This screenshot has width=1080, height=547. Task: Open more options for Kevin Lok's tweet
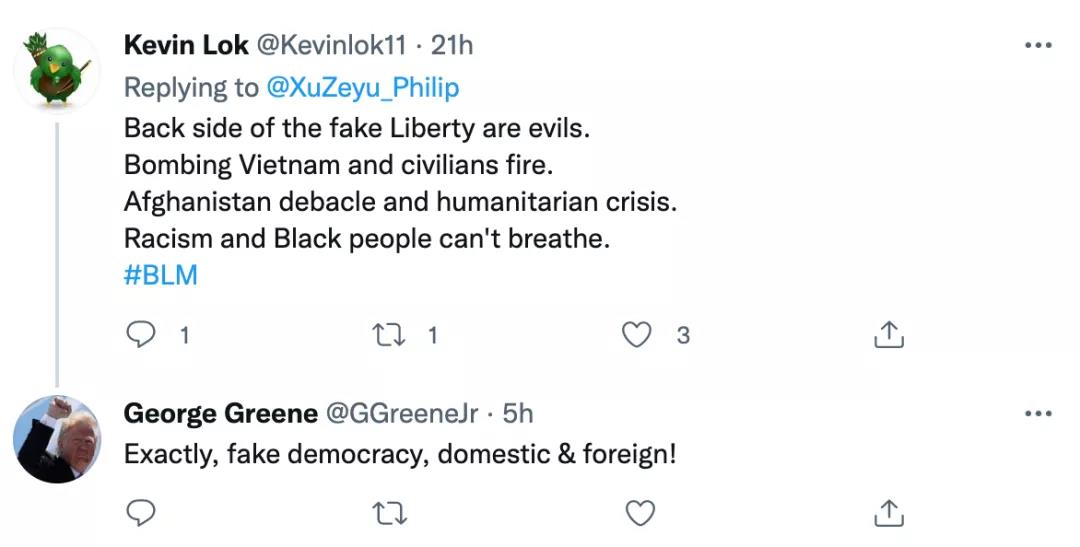pyautogui.click(x=1039, y=46)
